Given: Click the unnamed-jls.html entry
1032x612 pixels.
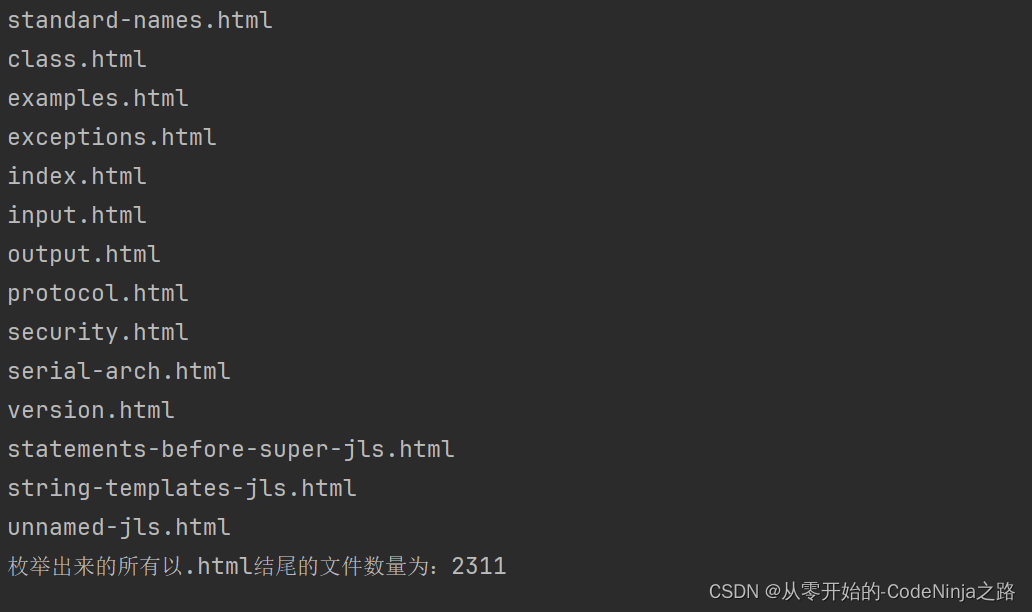Looking at the screenshot, I should coord(119,528).
